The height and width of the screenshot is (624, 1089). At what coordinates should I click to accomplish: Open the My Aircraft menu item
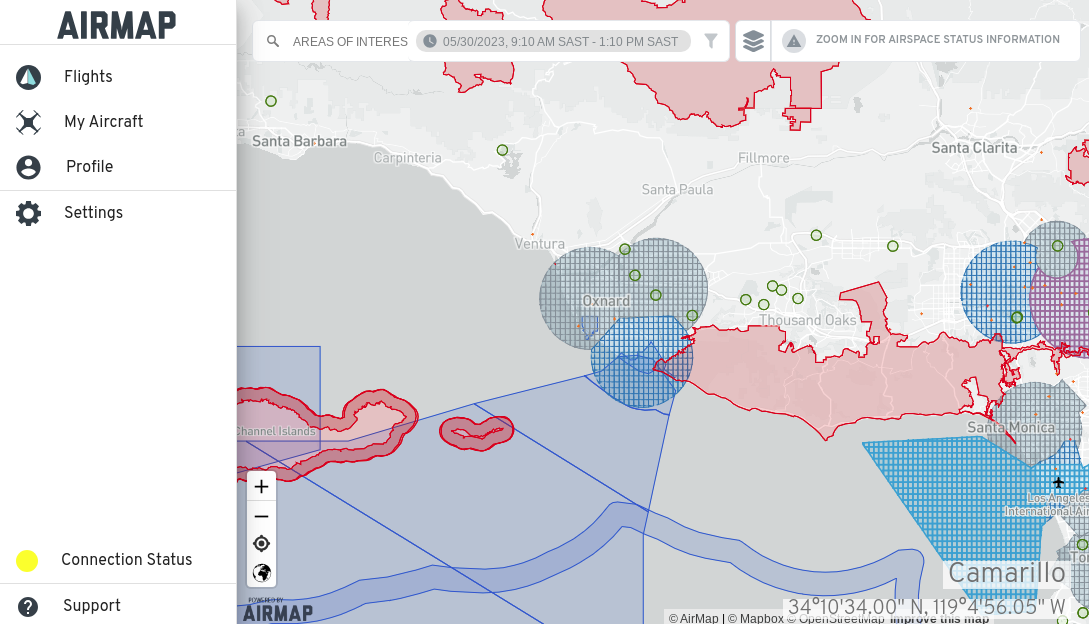tap(103, 122)
